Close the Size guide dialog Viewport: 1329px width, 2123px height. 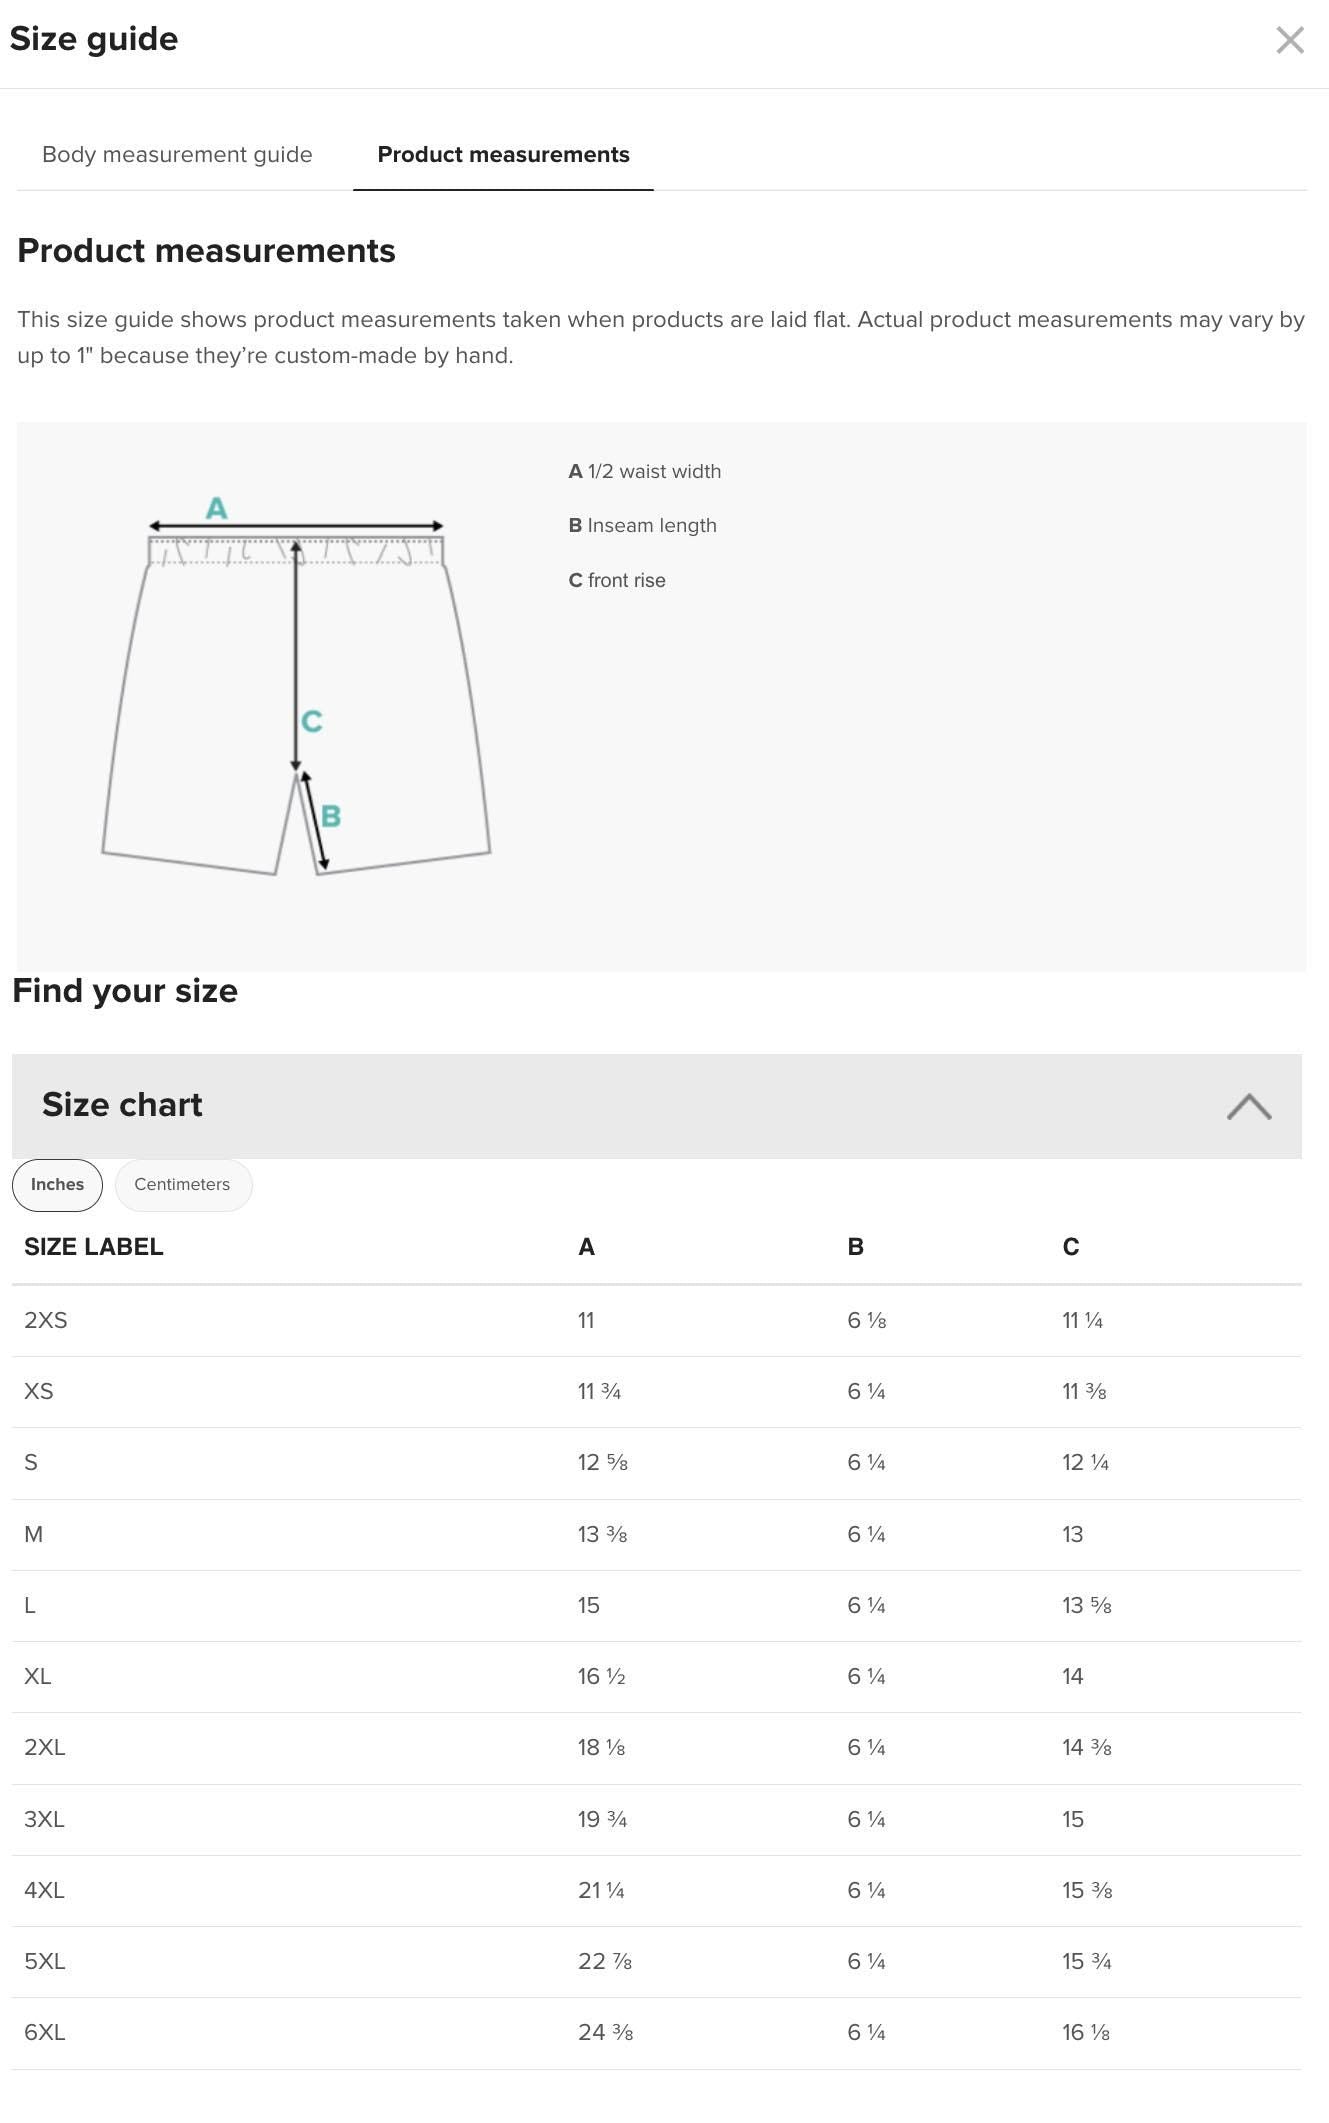click(x=1289, y=40)
